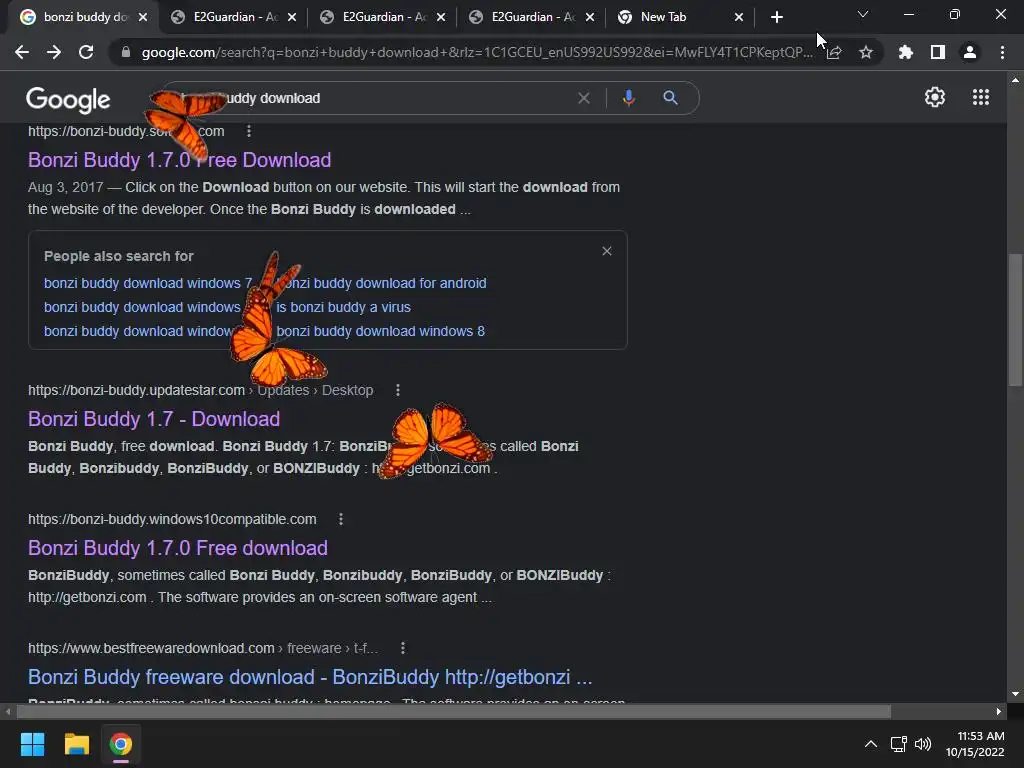Screen dimensions: 1024x768
Task: Open options for the bestfreewaredownload.com result
Action: click(403, 648)
